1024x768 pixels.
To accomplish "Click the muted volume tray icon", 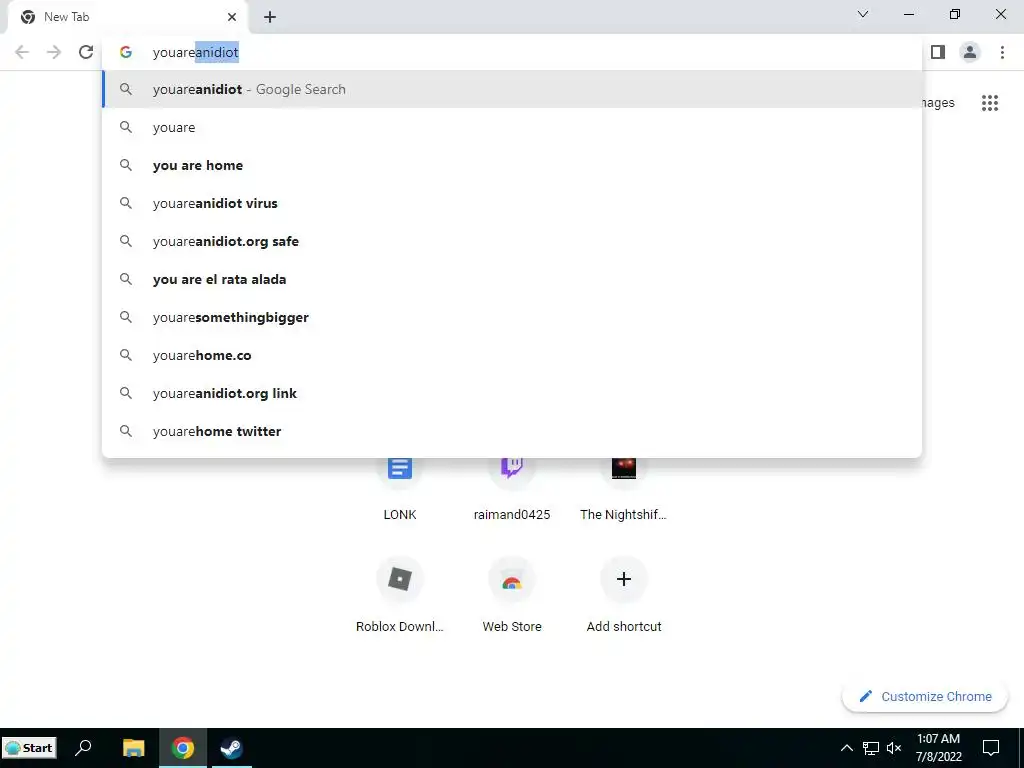I will click(x=894, y=748).
